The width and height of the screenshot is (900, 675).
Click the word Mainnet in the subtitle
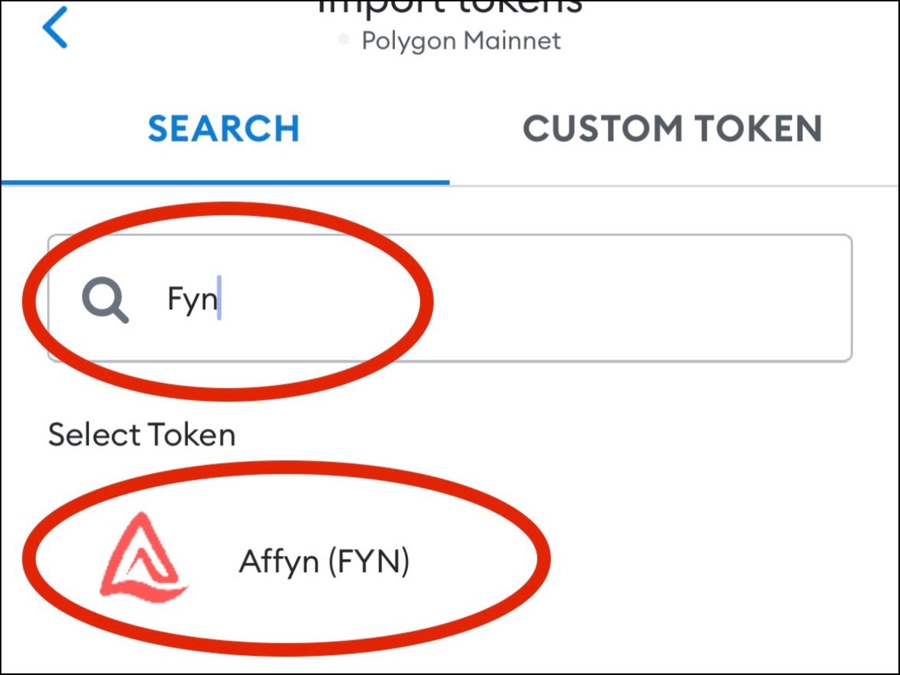[514, 41]
